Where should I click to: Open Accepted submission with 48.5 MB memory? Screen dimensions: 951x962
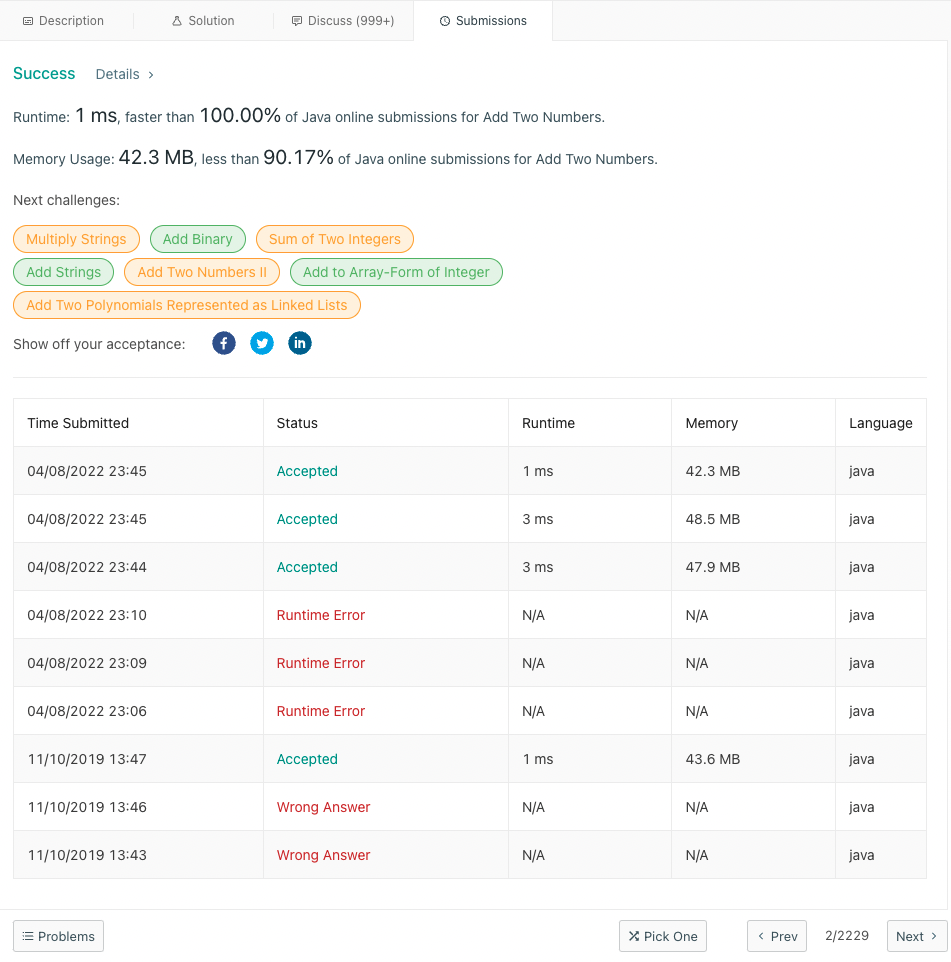click(307, 519)
